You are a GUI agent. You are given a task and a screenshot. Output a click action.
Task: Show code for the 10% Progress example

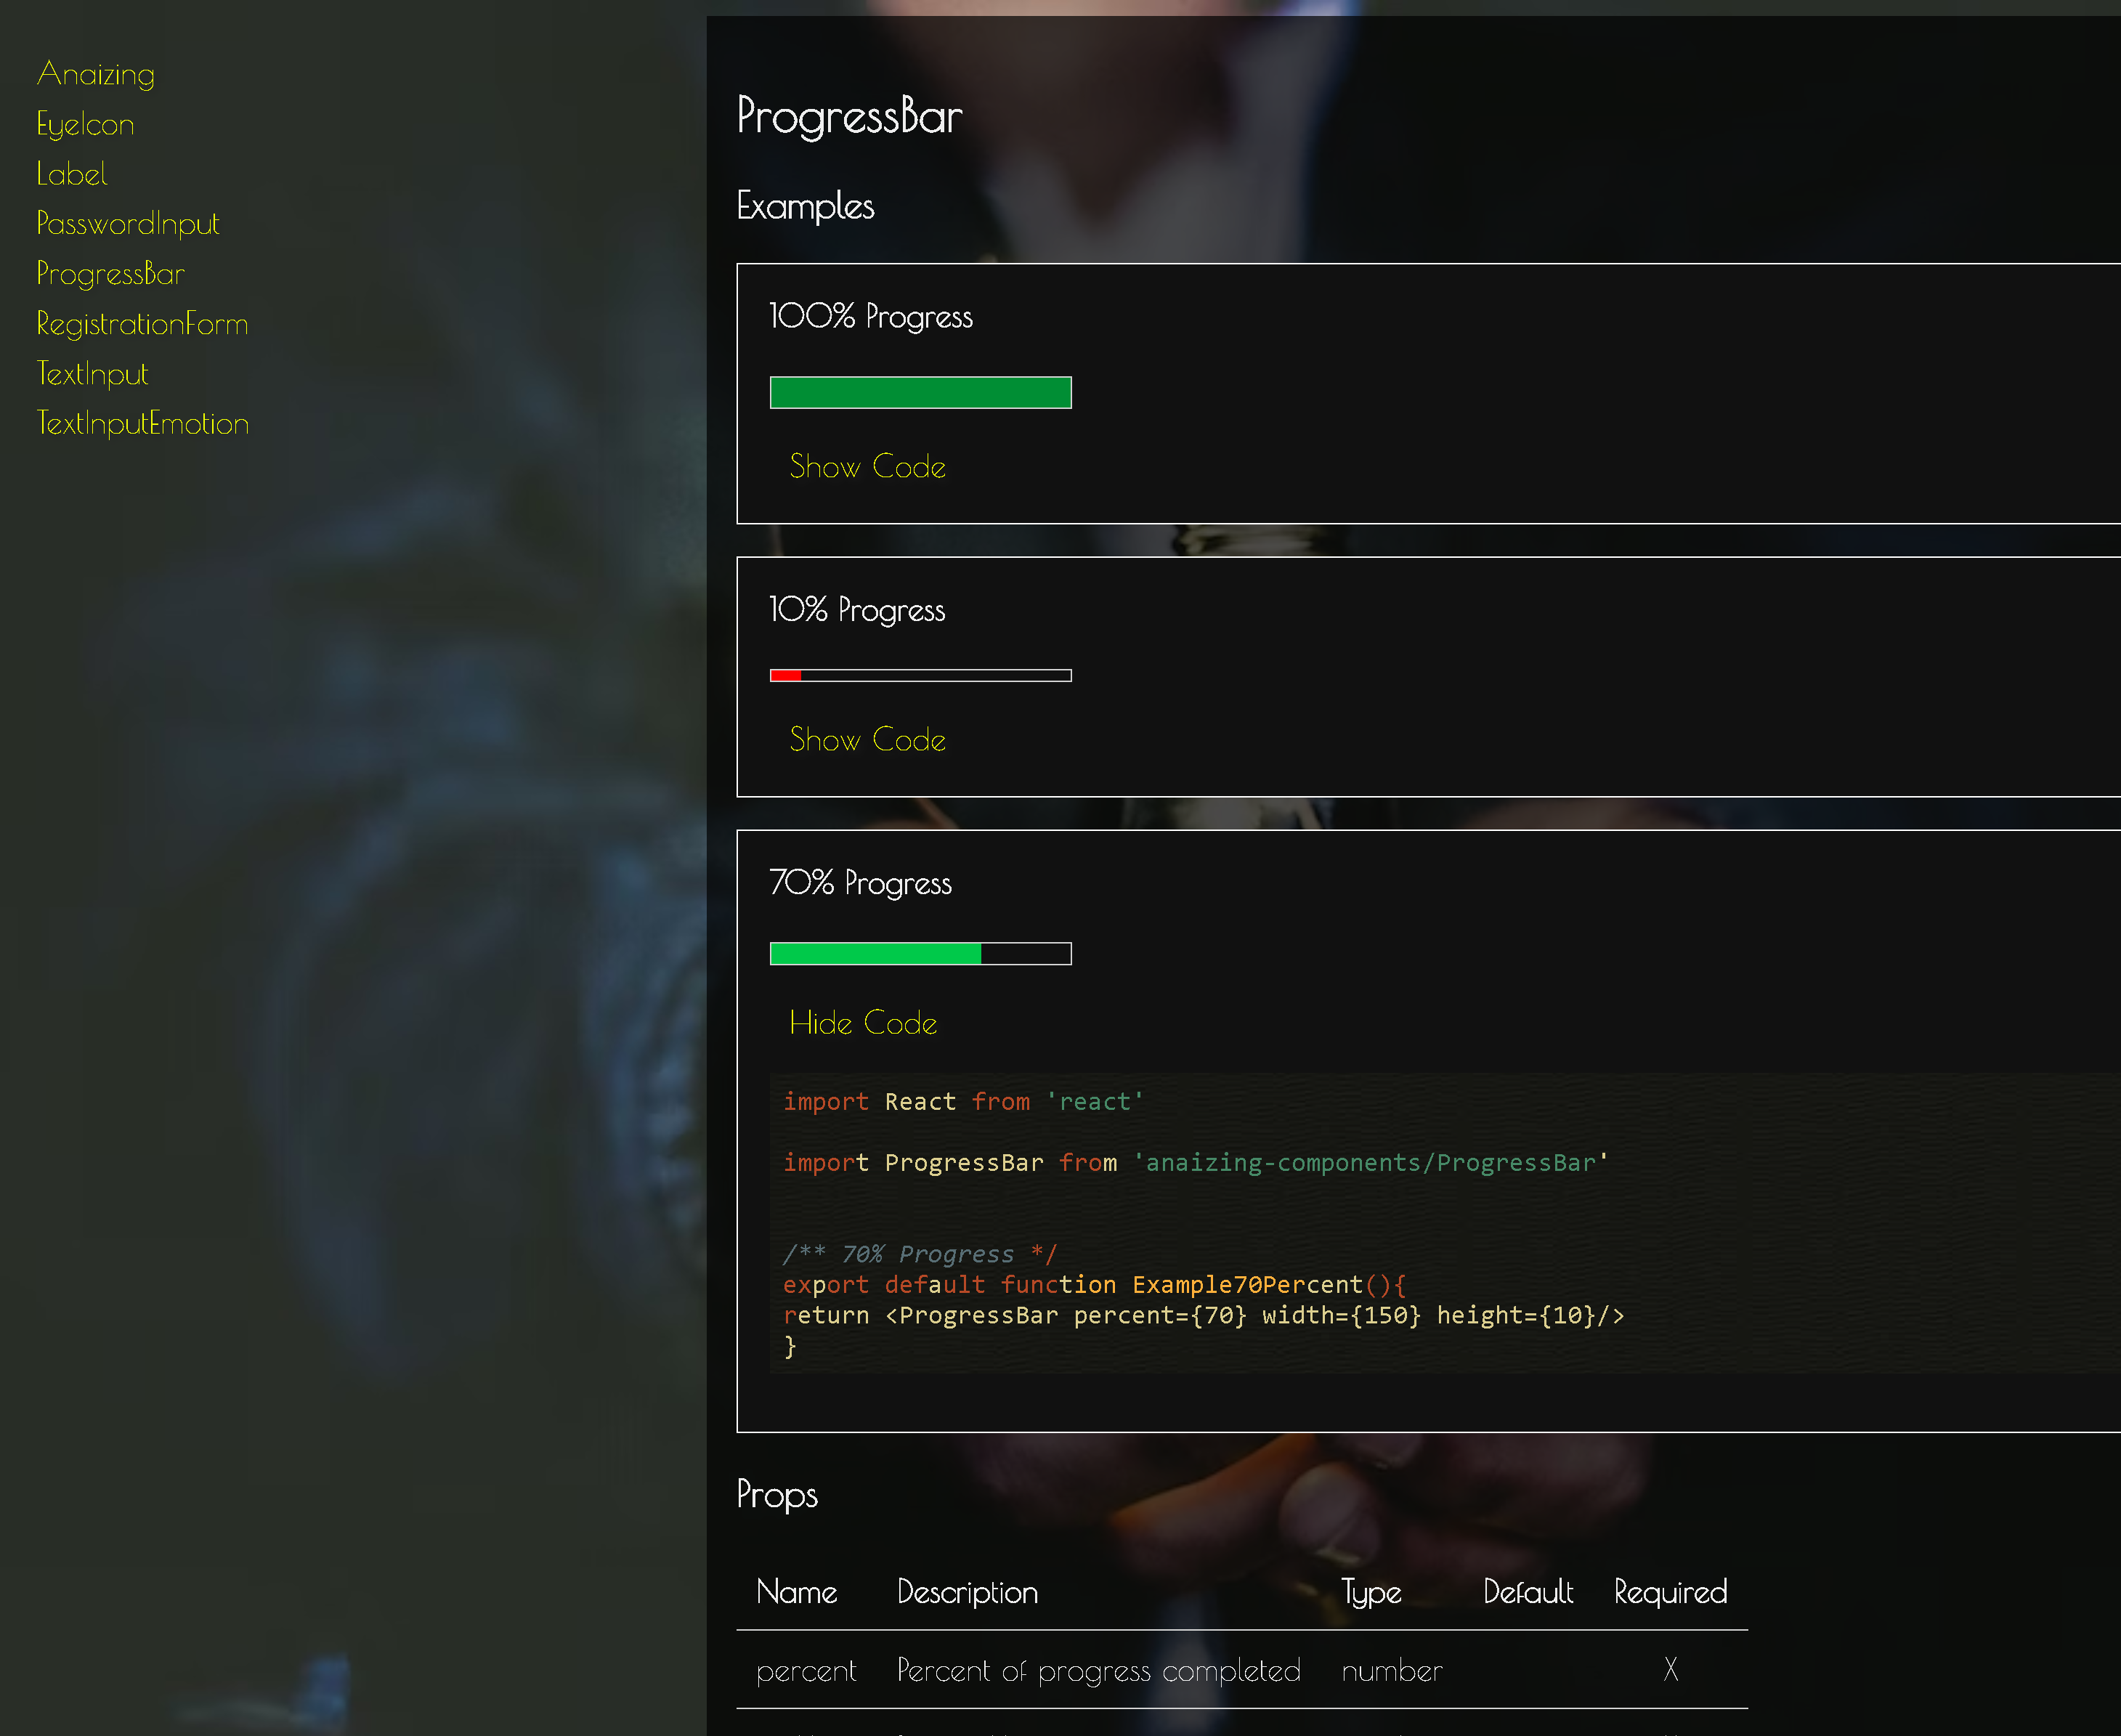pyautogui.click(x=867, y=740)
